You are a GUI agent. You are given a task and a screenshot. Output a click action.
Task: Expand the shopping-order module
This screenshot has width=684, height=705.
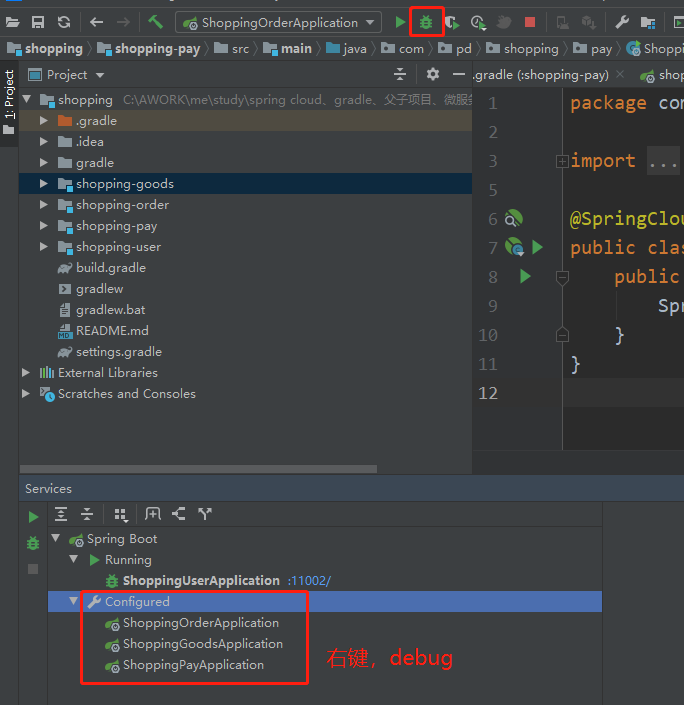pyautogui.click(x=44, y=205)
